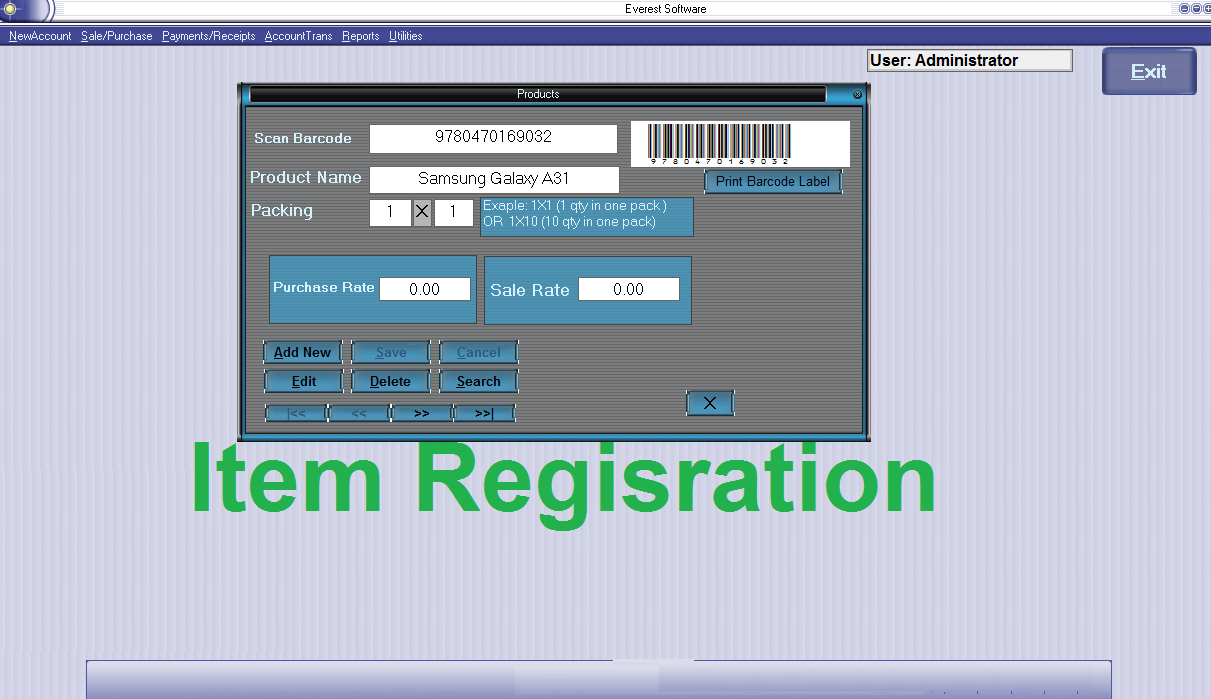Screen dimensions: 1211x699
Task: Go to the next product record
Action: click(421, 413)
